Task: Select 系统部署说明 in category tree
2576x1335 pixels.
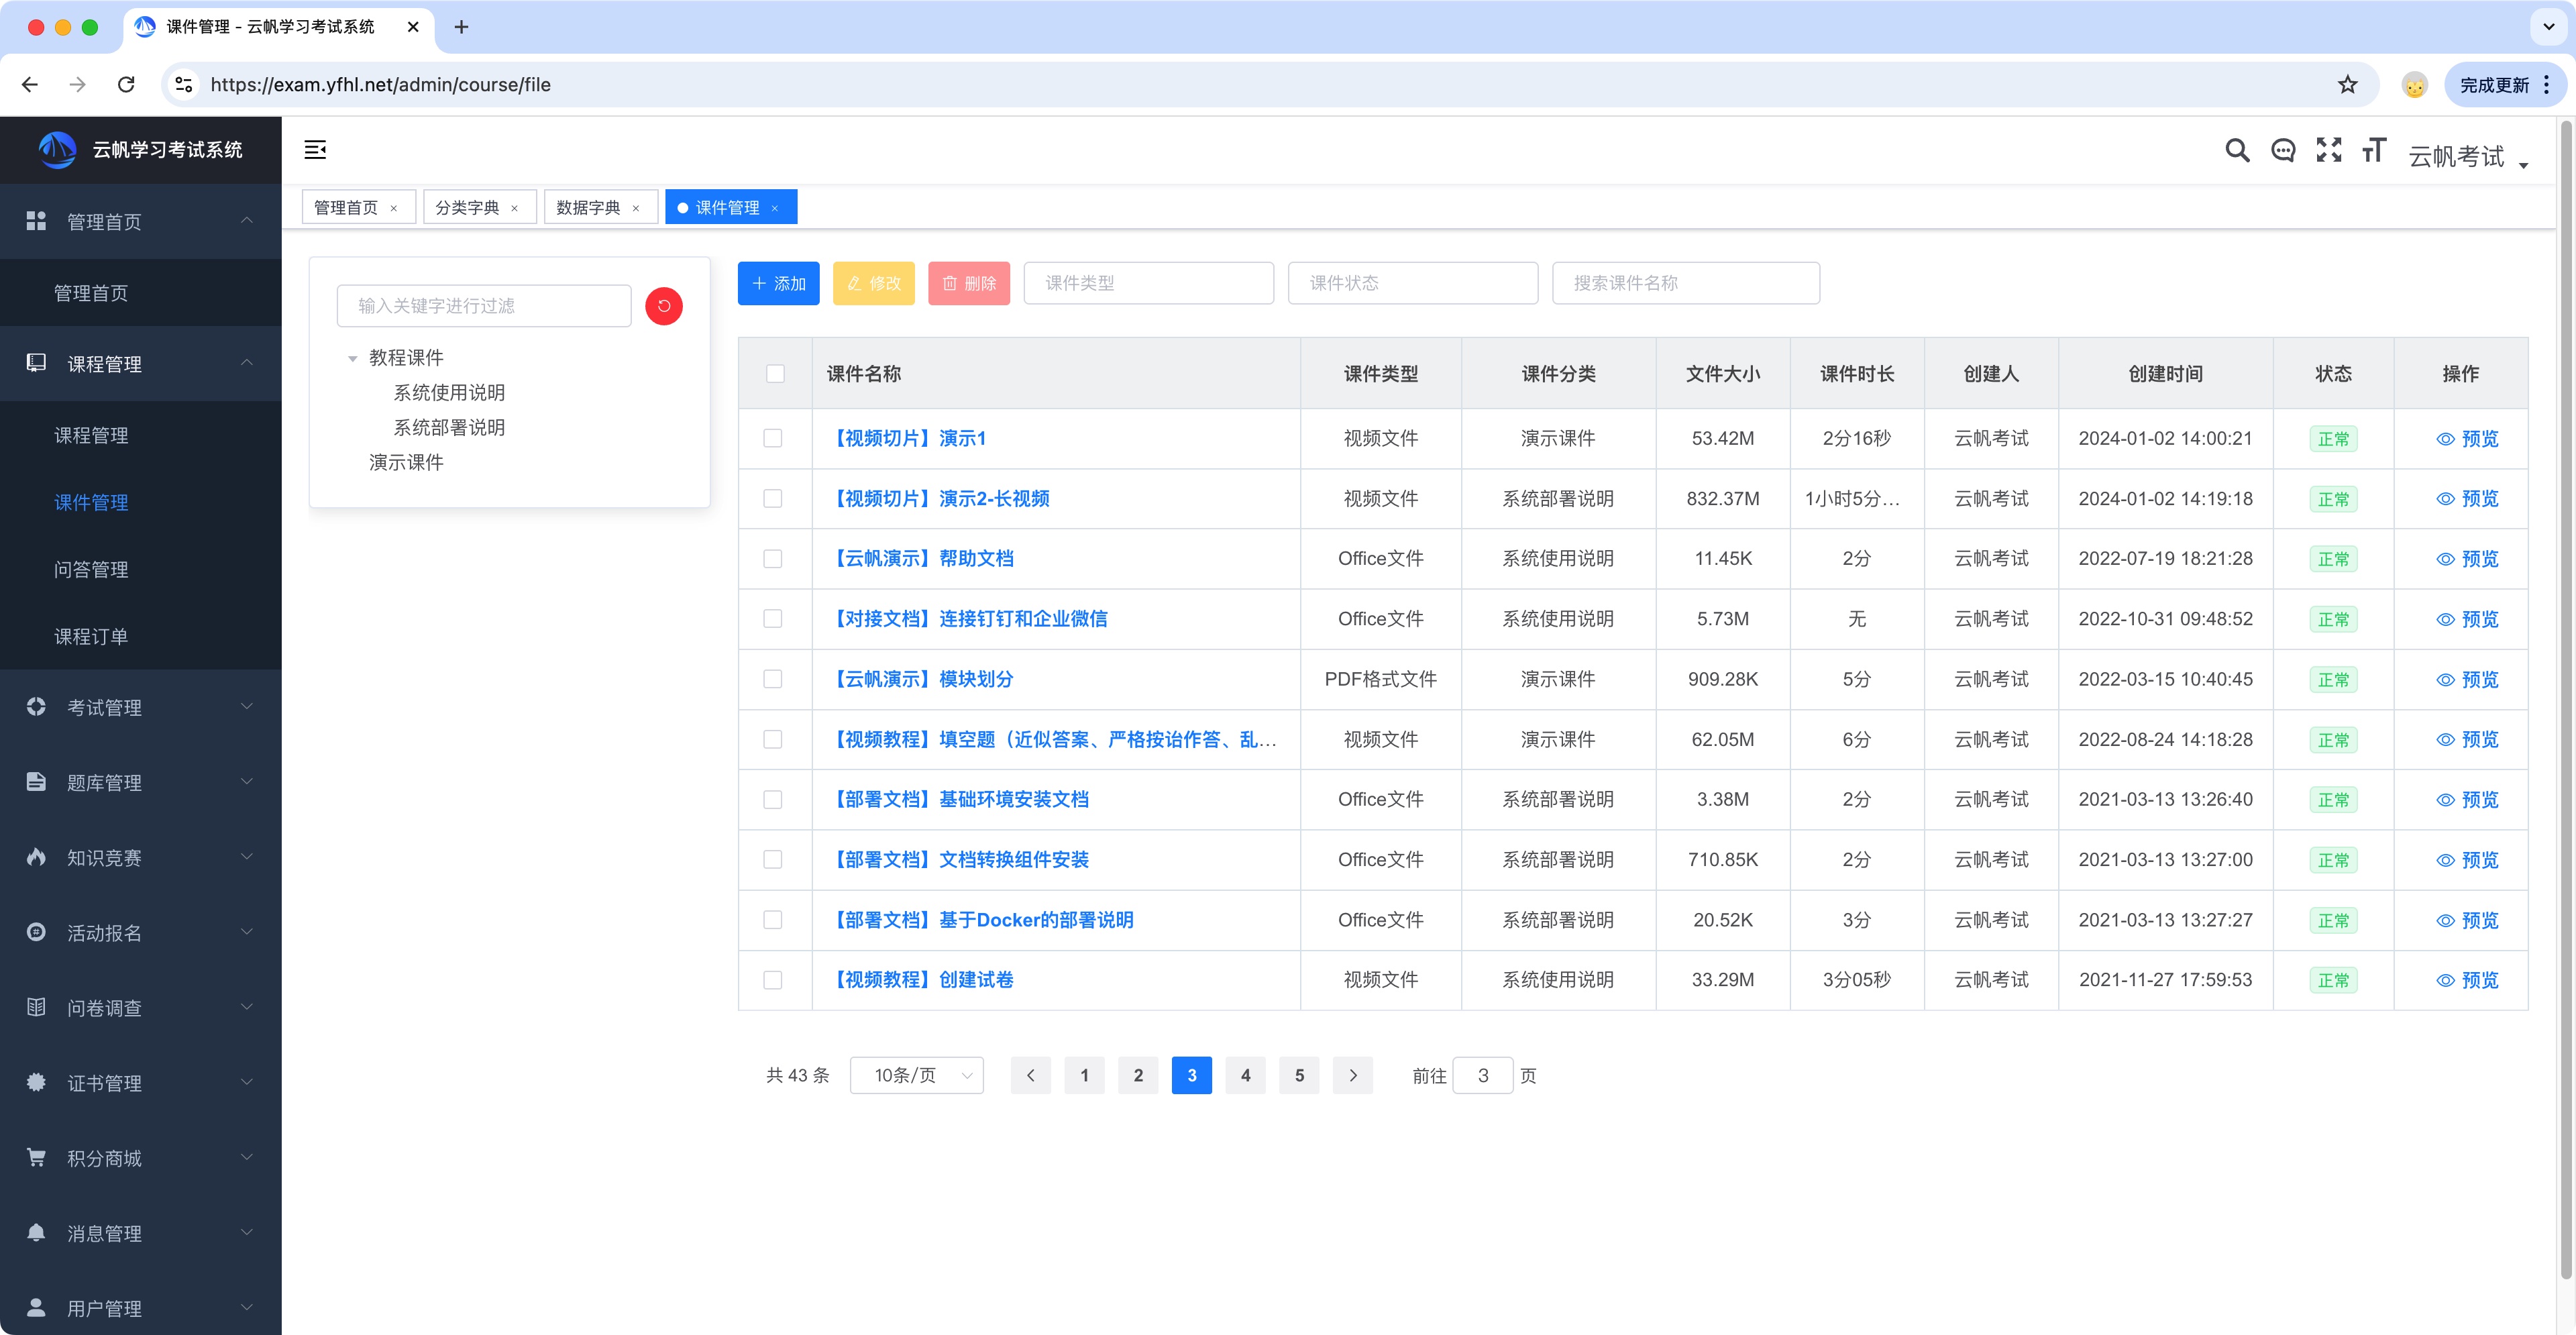Action: (449, 428)
